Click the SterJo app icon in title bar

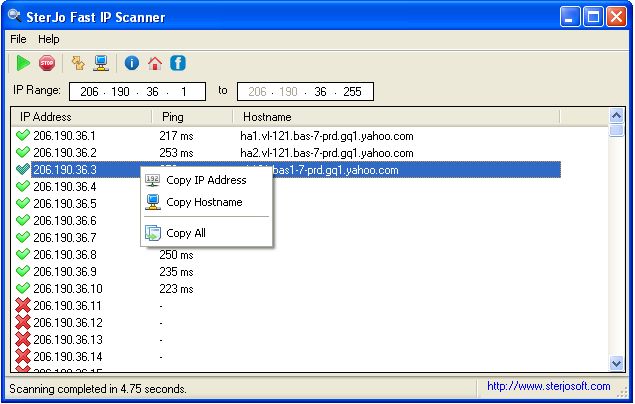[x=12, y=17]
